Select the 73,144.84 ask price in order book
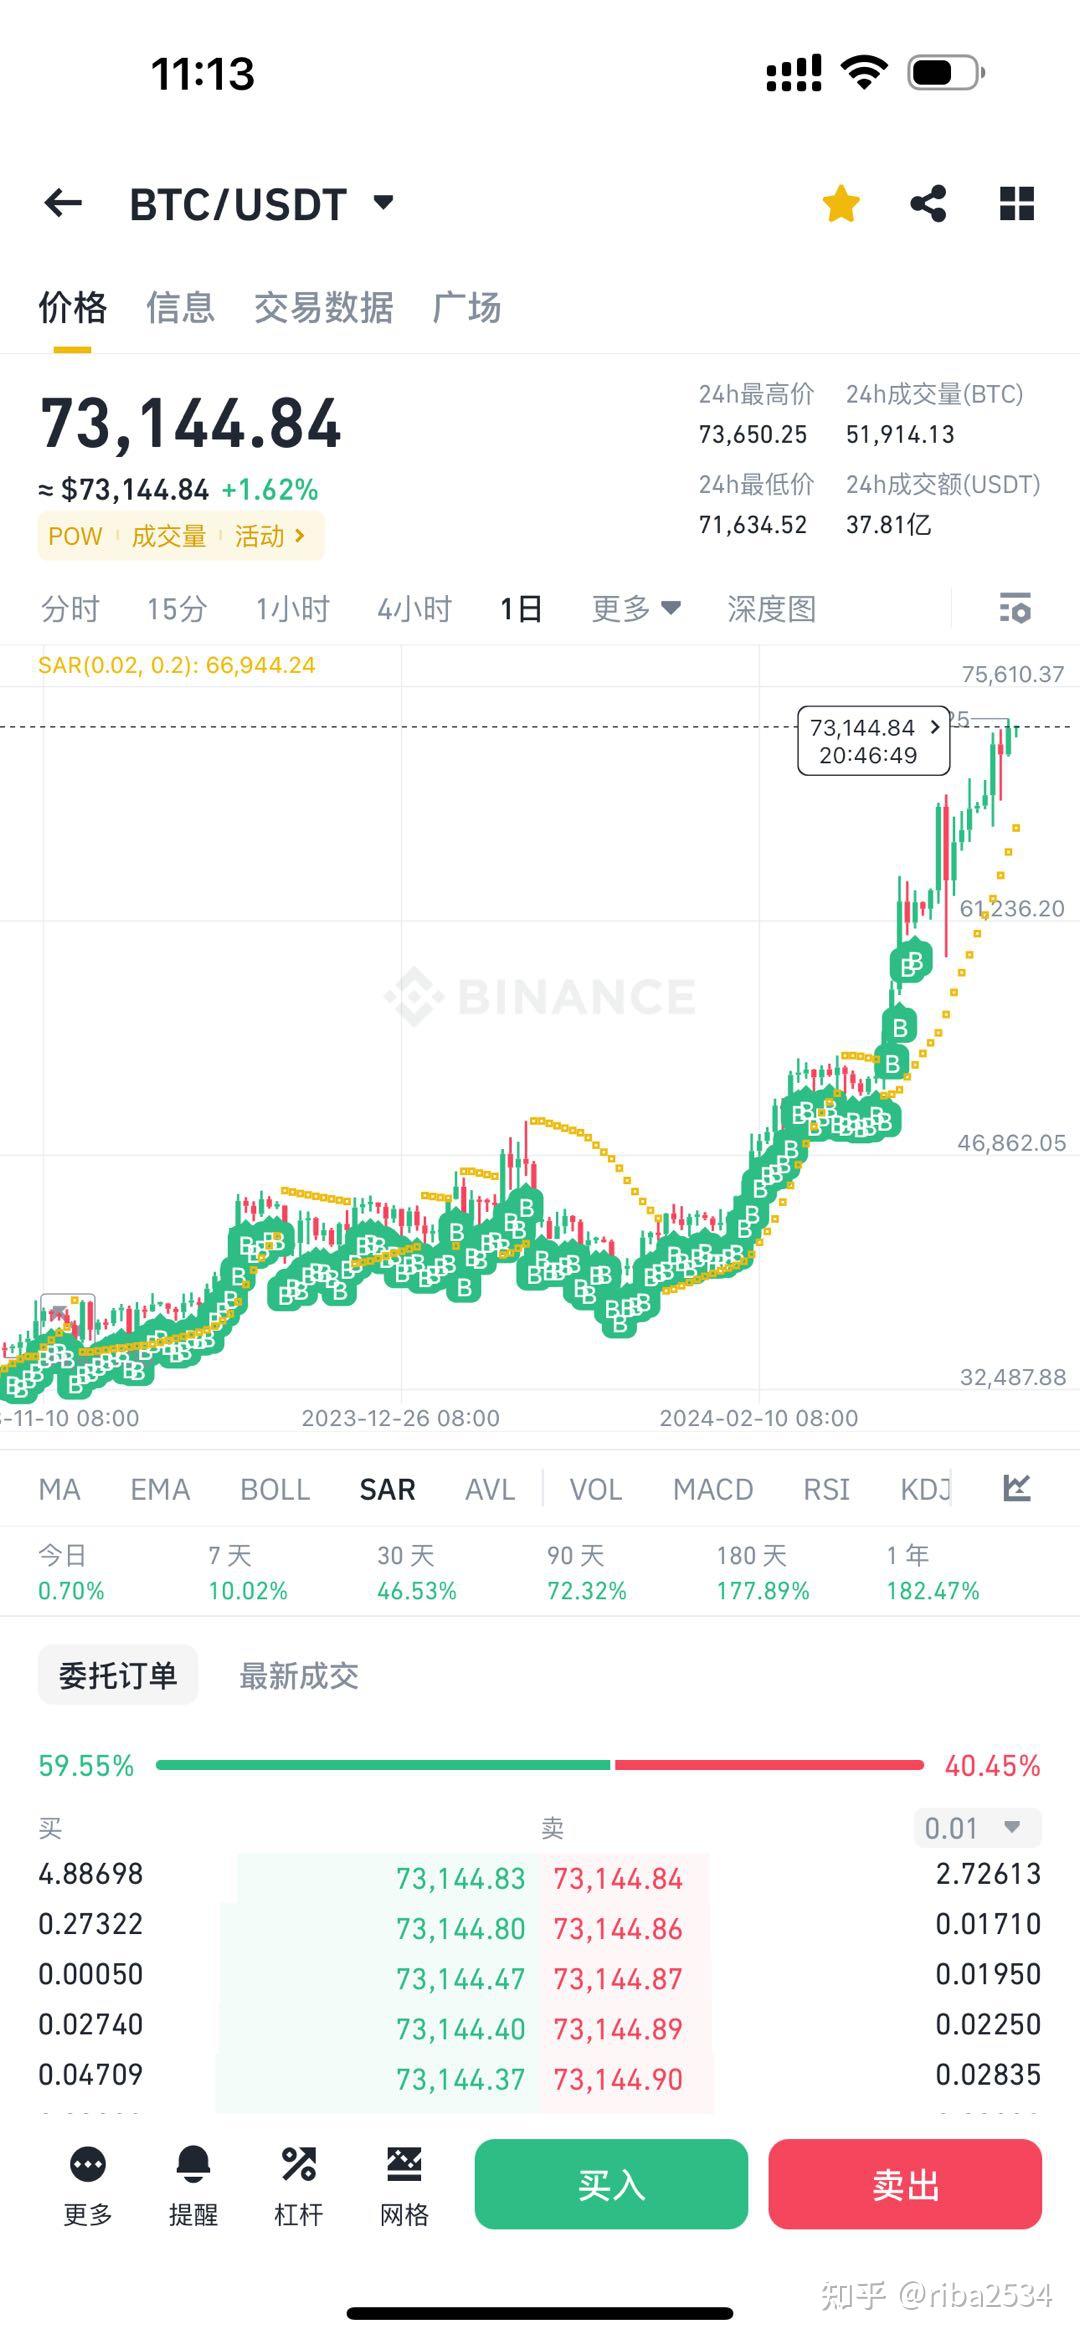This screenshot has width=1080, height=2340. point(618,1878)
